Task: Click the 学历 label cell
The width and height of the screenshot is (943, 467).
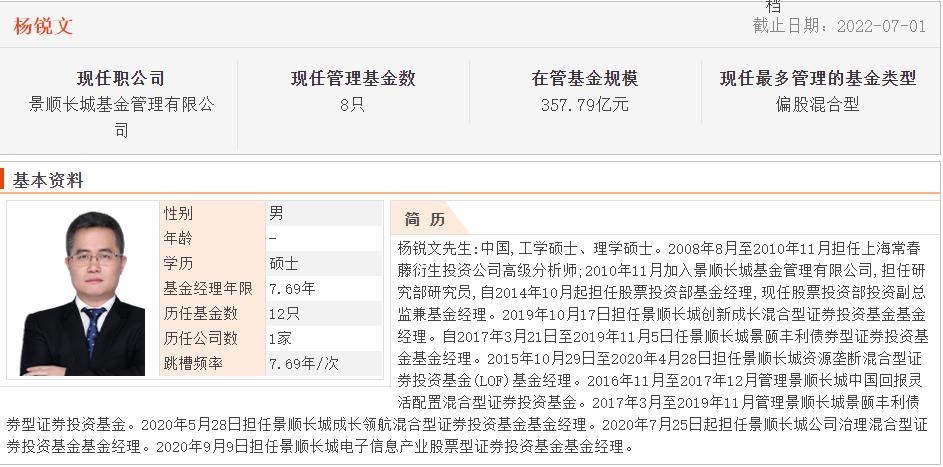Action: tap(212, 263)
